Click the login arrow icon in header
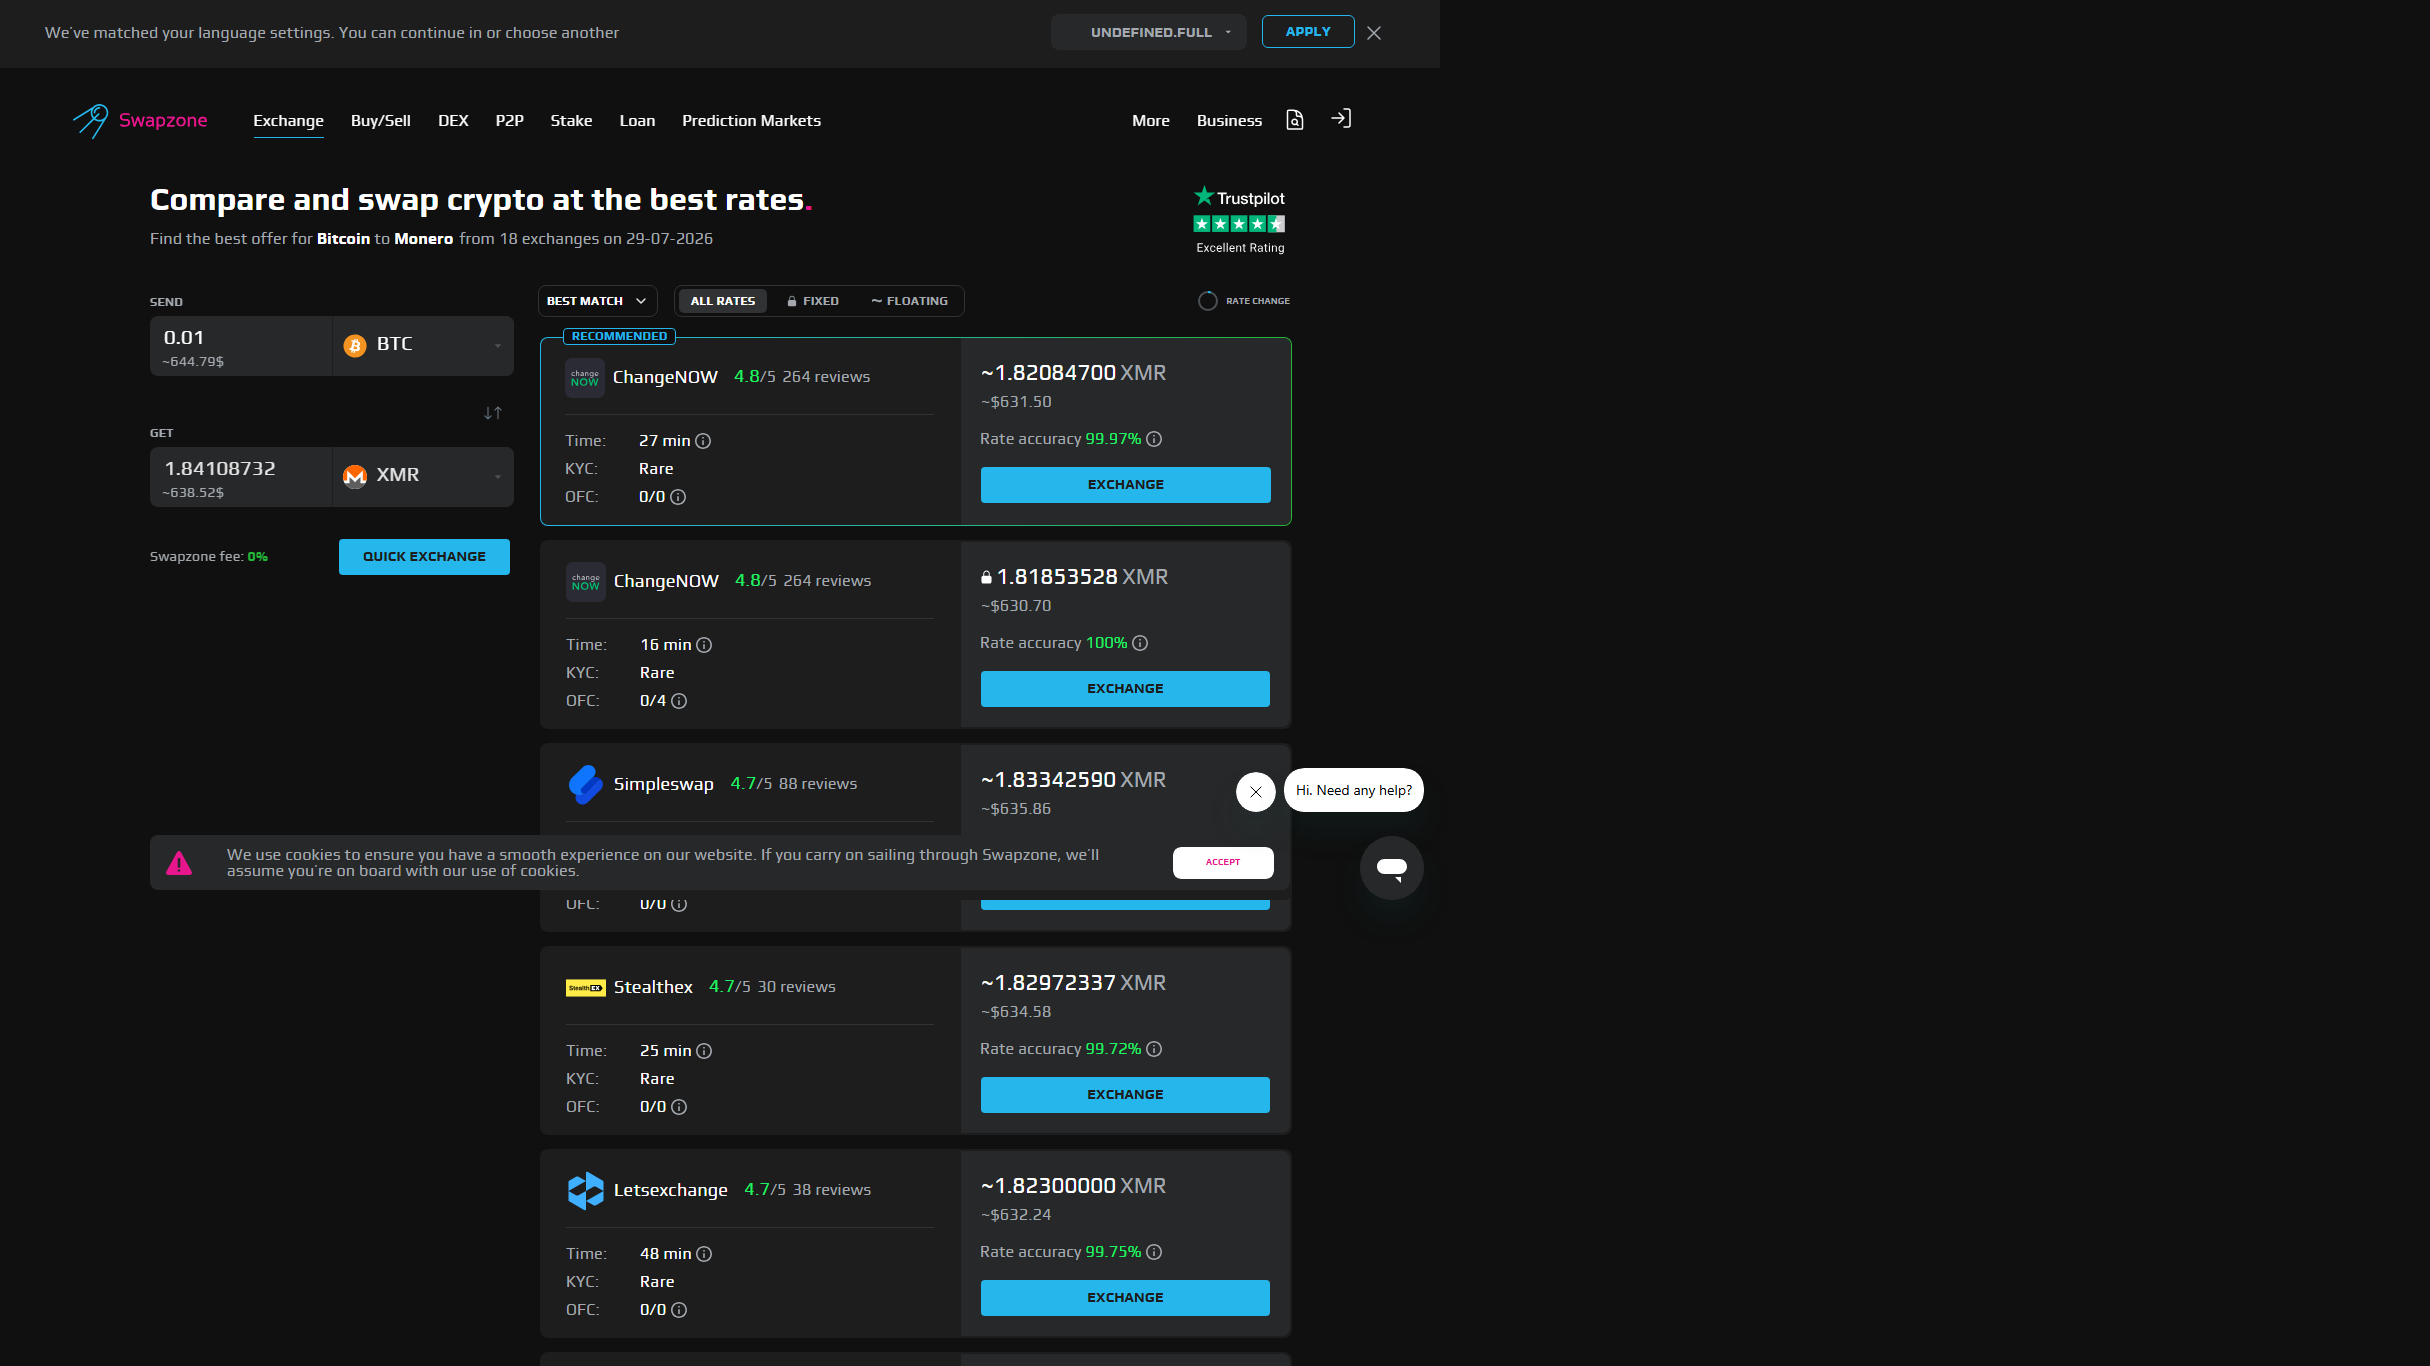This screenshot has width=2430, height=1366. tap(1341, 119)
